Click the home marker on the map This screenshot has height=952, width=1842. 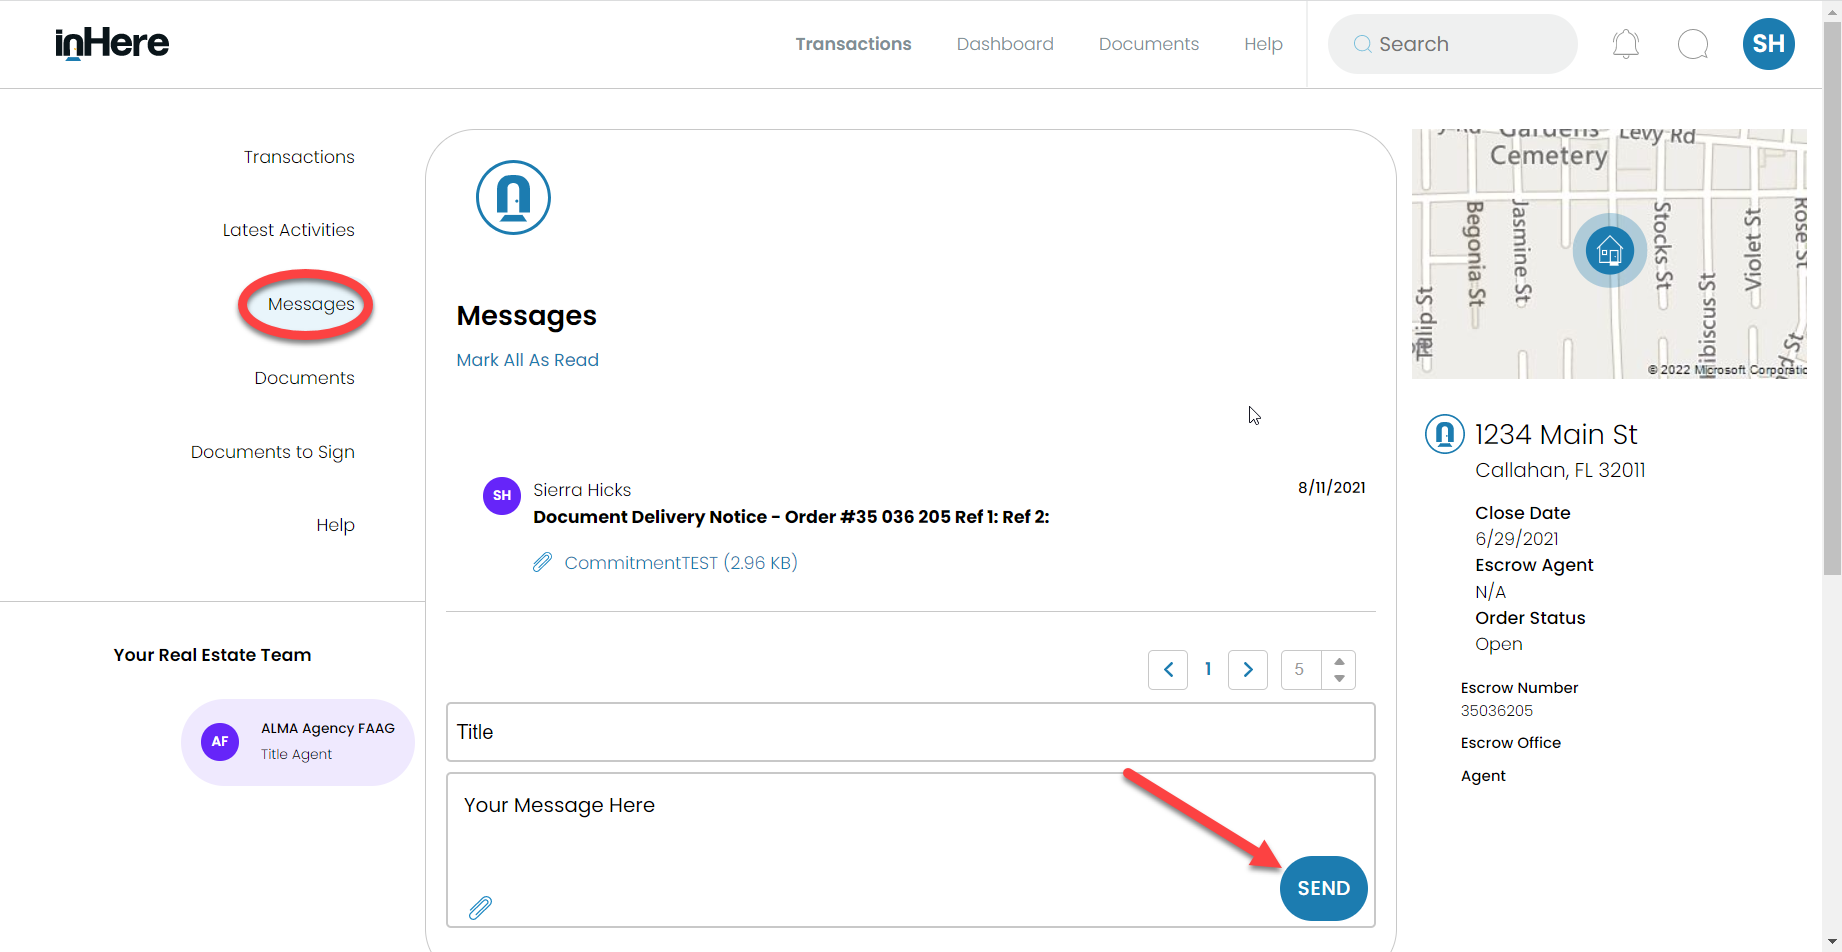[x=1609, y=250]
